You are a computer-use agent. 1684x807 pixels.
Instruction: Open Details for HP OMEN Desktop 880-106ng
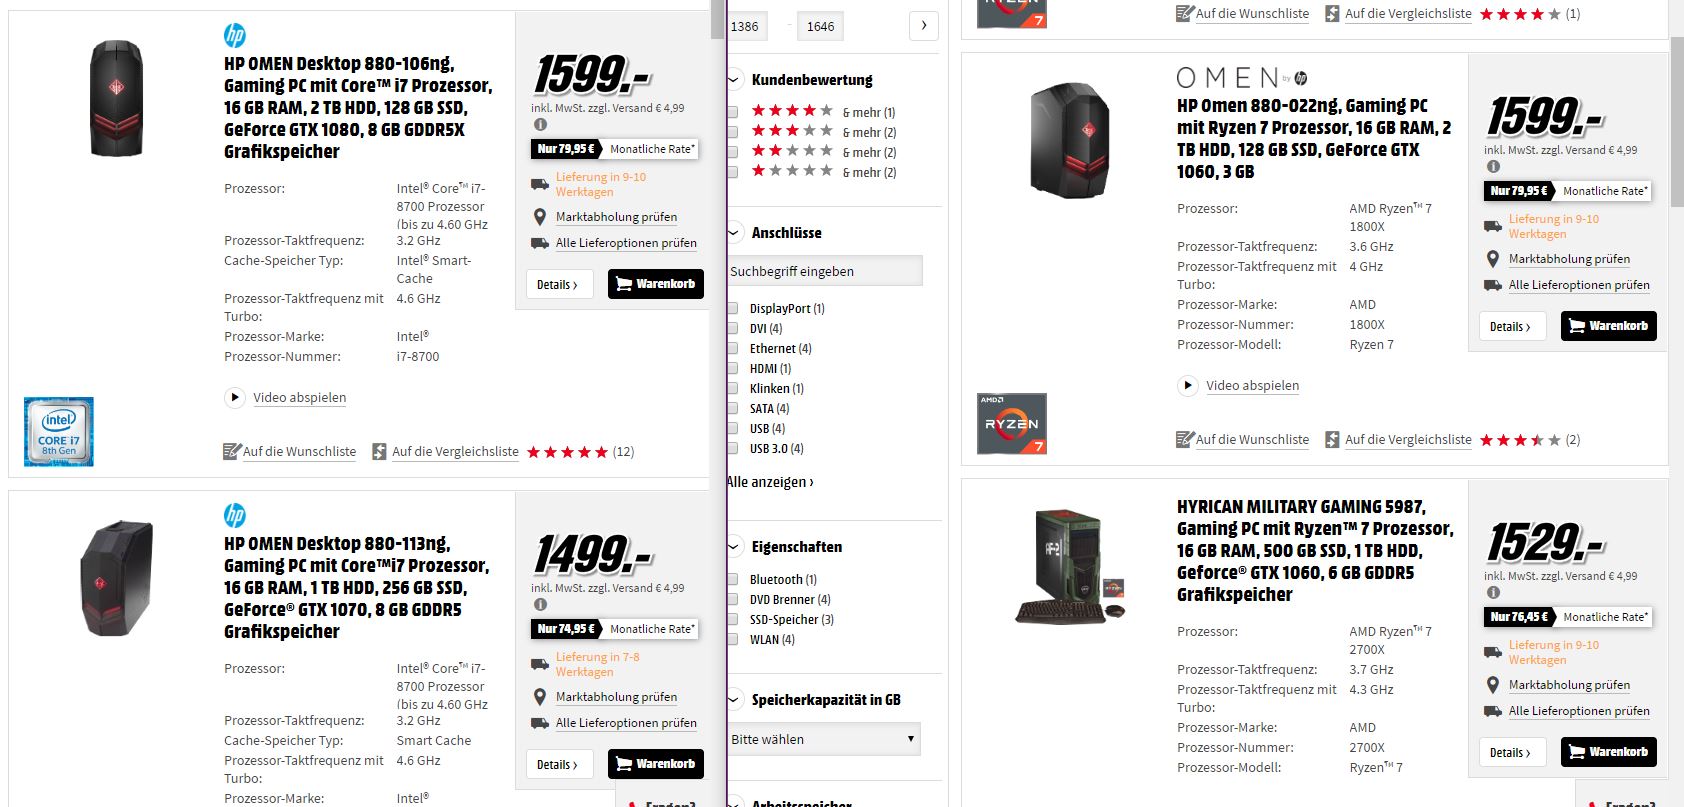[x=559, y=284]
